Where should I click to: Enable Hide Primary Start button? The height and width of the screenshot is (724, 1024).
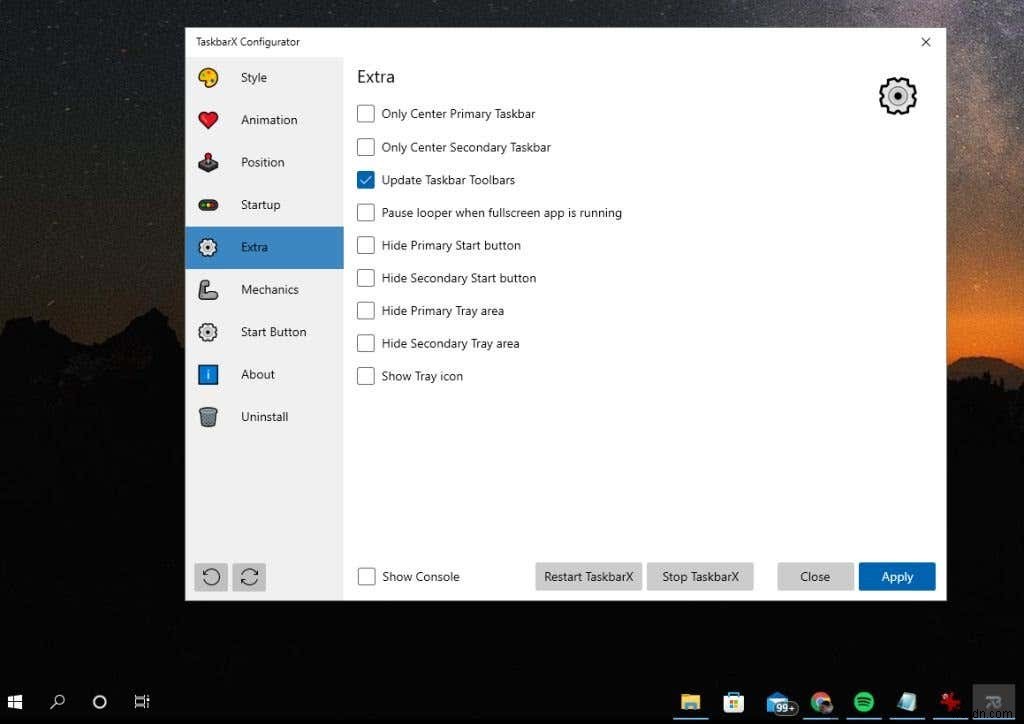pos(366,245)
